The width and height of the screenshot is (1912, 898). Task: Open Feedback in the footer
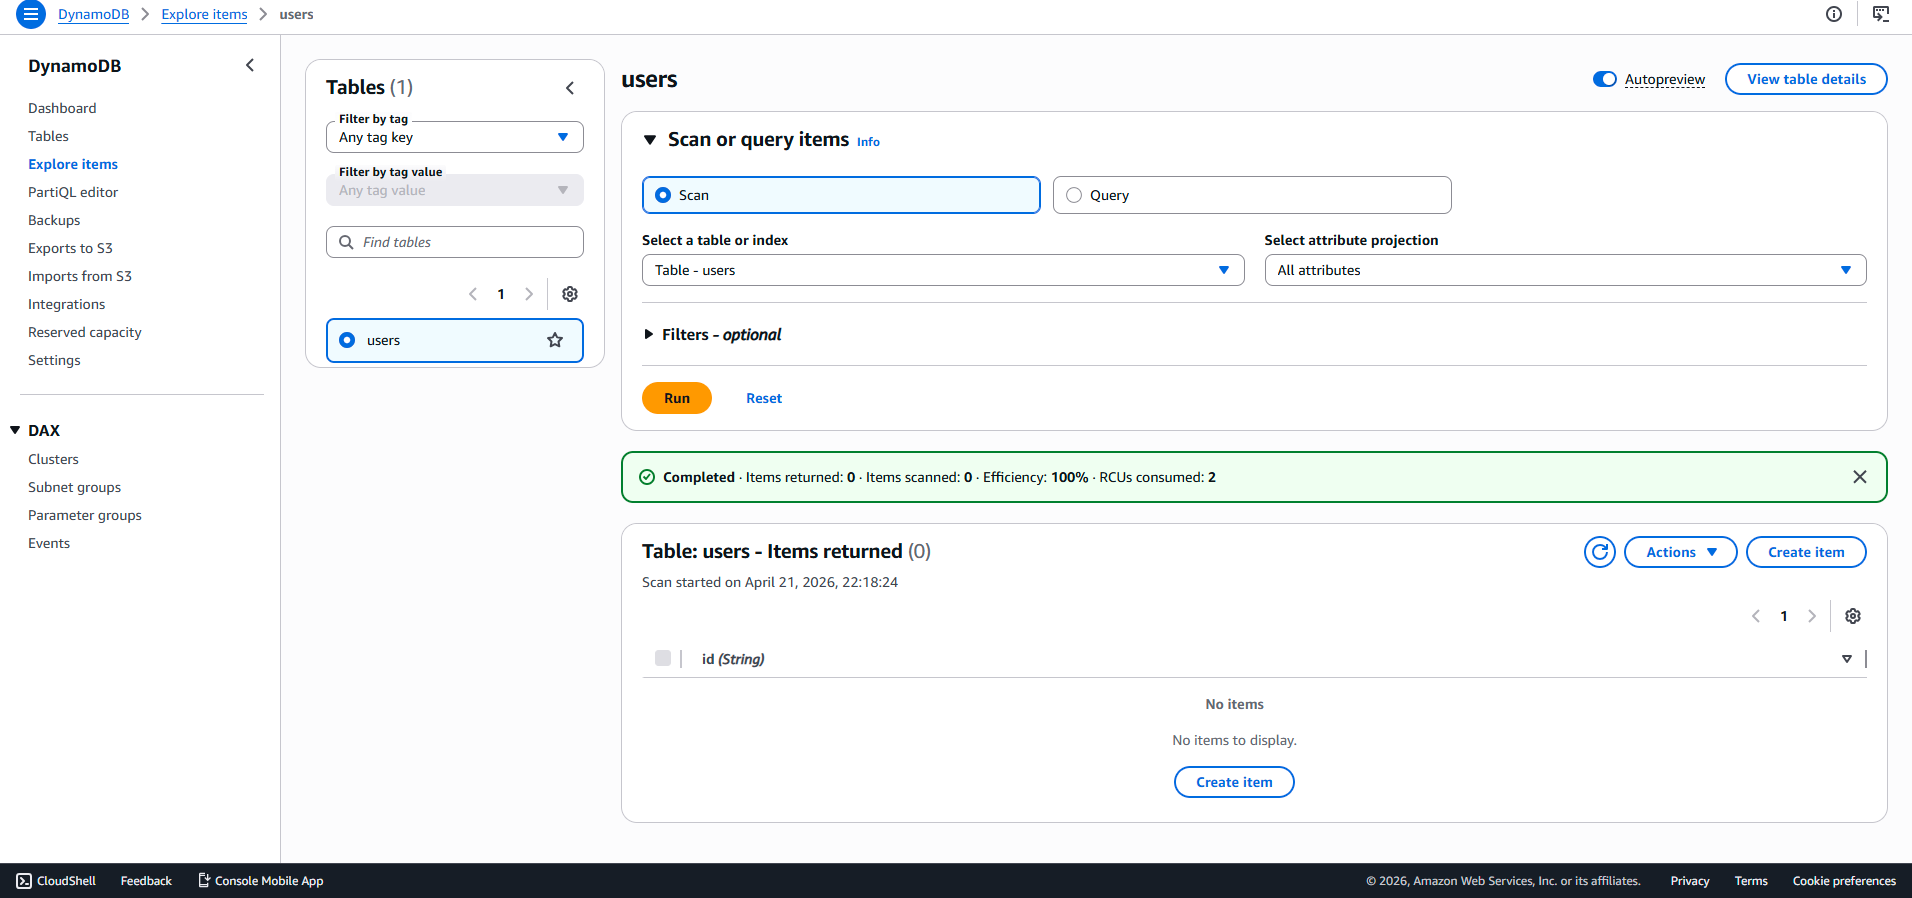click(146, 881)
